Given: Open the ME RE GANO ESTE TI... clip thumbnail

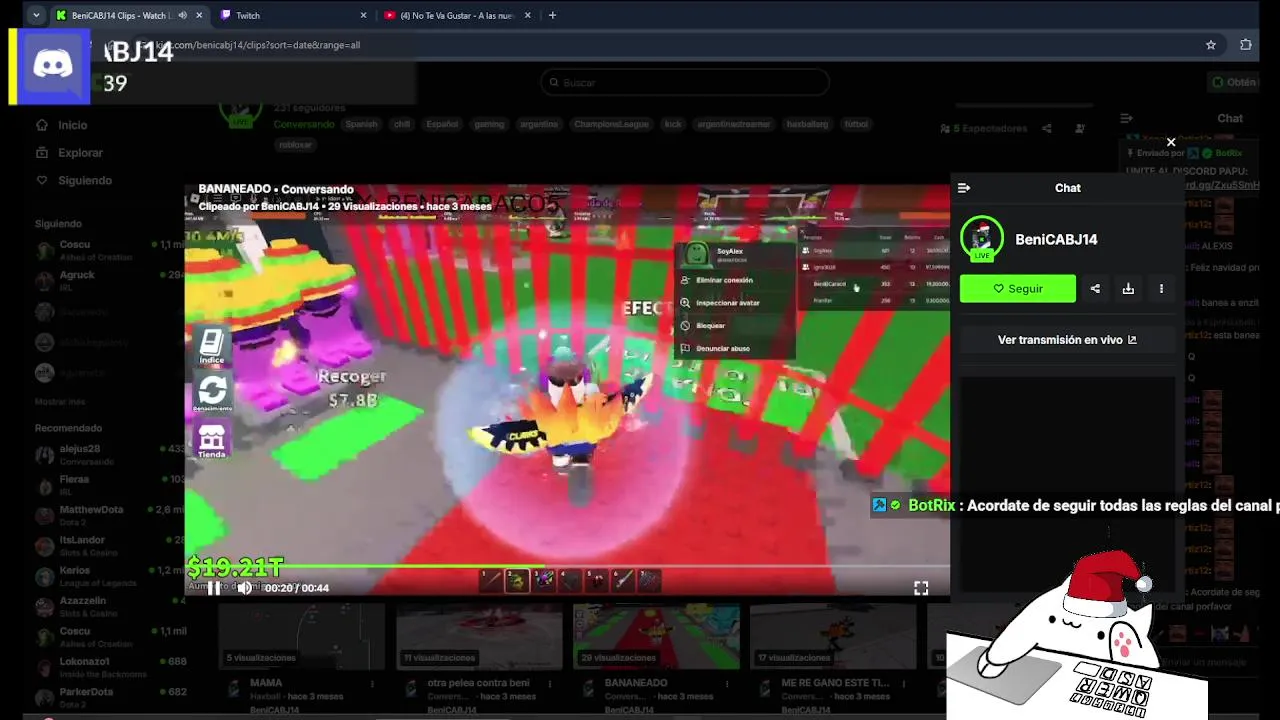Looking at the screenshot, I should tap(832, 636).
